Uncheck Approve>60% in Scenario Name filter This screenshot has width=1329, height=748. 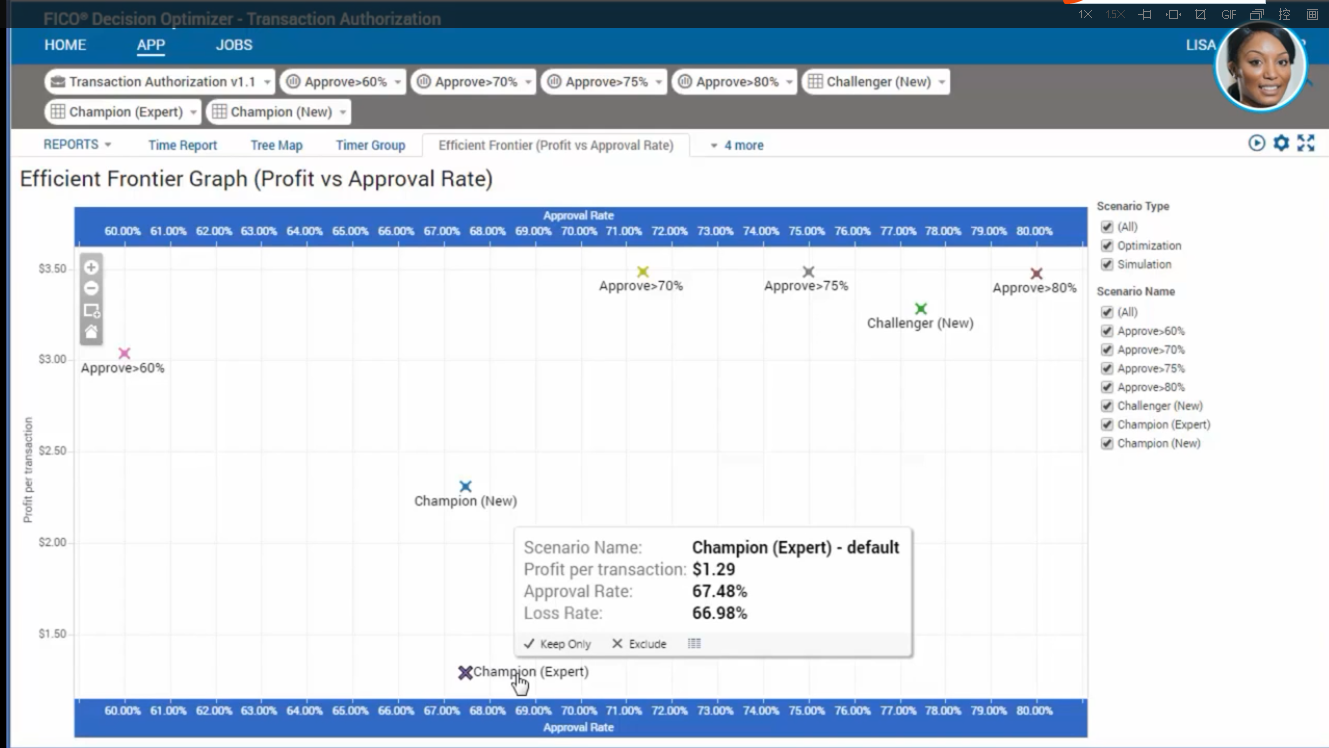(1107, 331)
